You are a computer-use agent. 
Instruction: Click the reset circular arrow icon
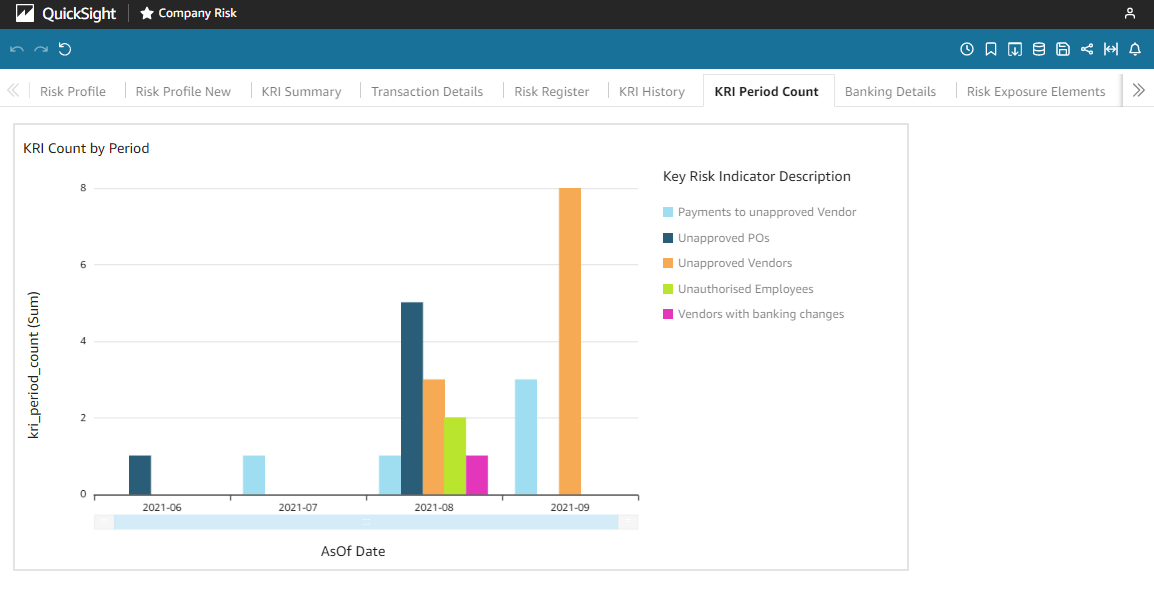[x=65, y=49]
